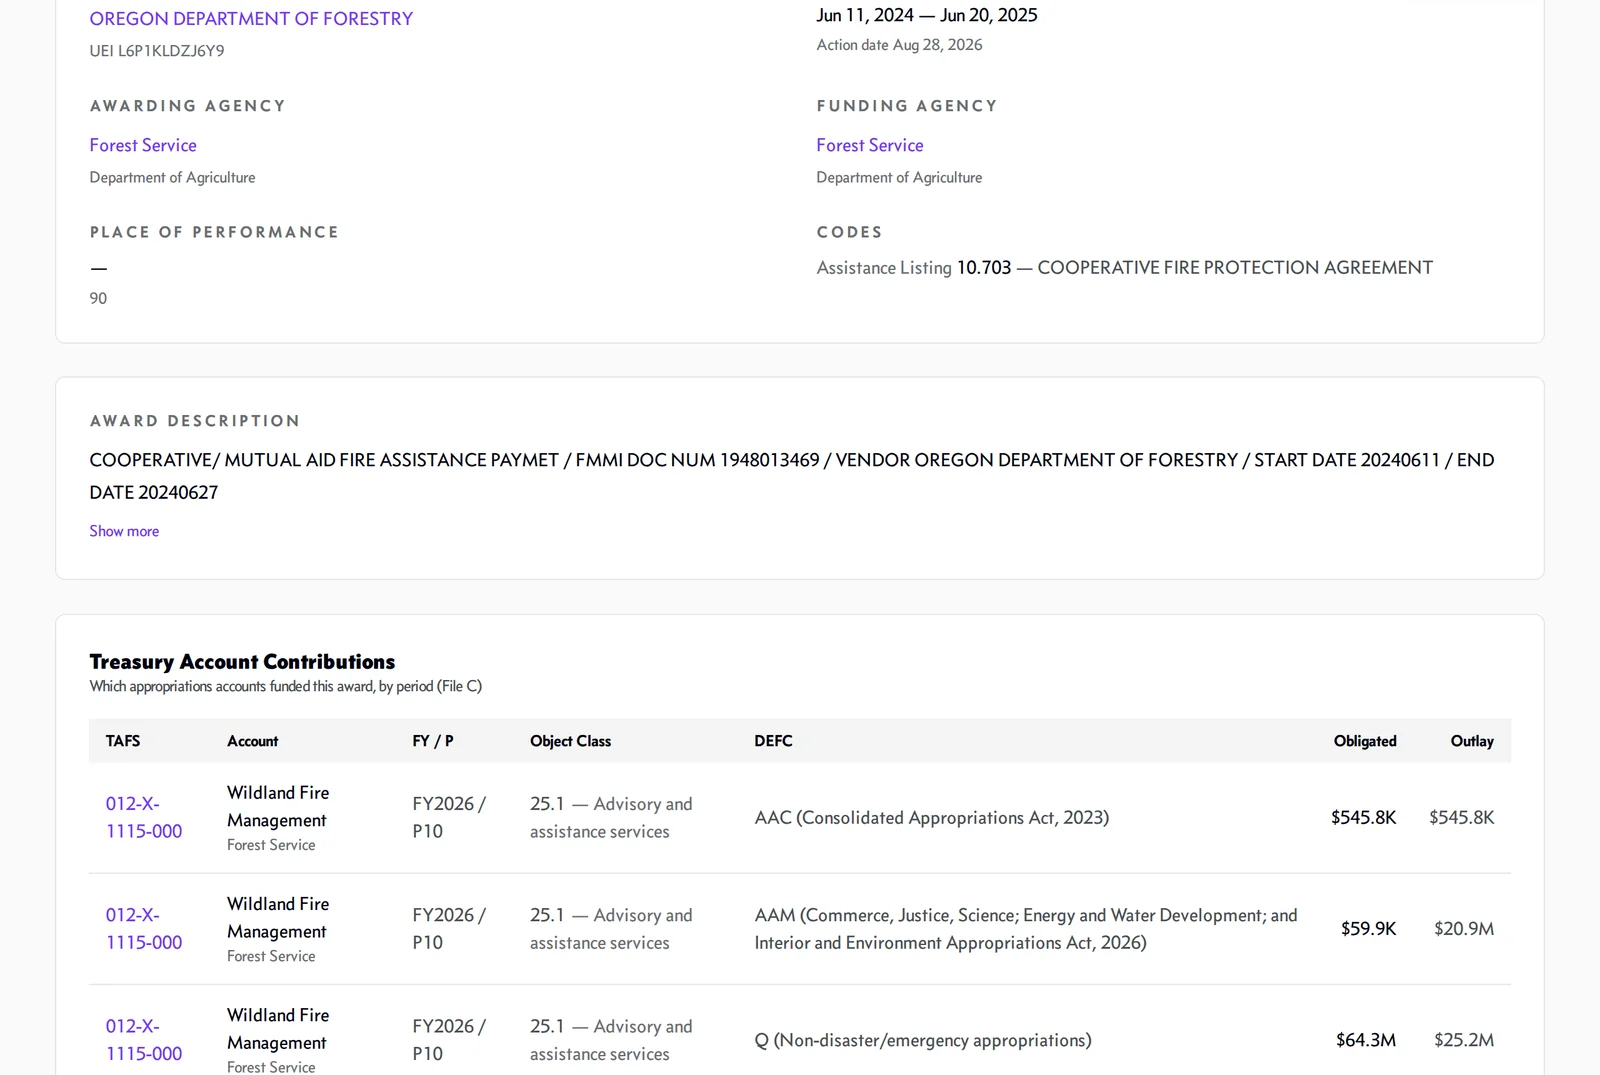Screen dimensions: 1600x1075
Task: Open the Forest Service link under Funding Agency
Action: pyautogui.click(x=870, y=145)
